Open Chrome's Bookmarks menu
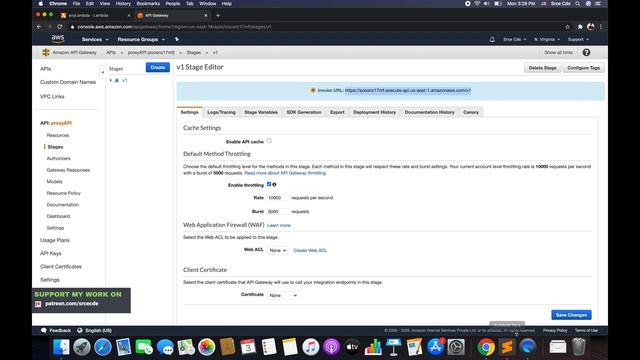 (148, 4)
